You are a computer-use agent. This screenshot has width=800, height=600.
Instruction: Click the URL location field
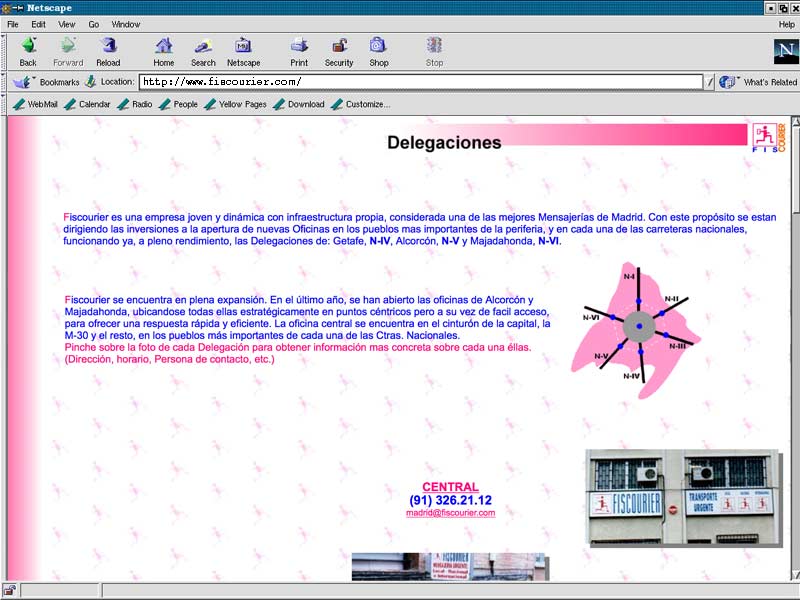click(421, 82)
